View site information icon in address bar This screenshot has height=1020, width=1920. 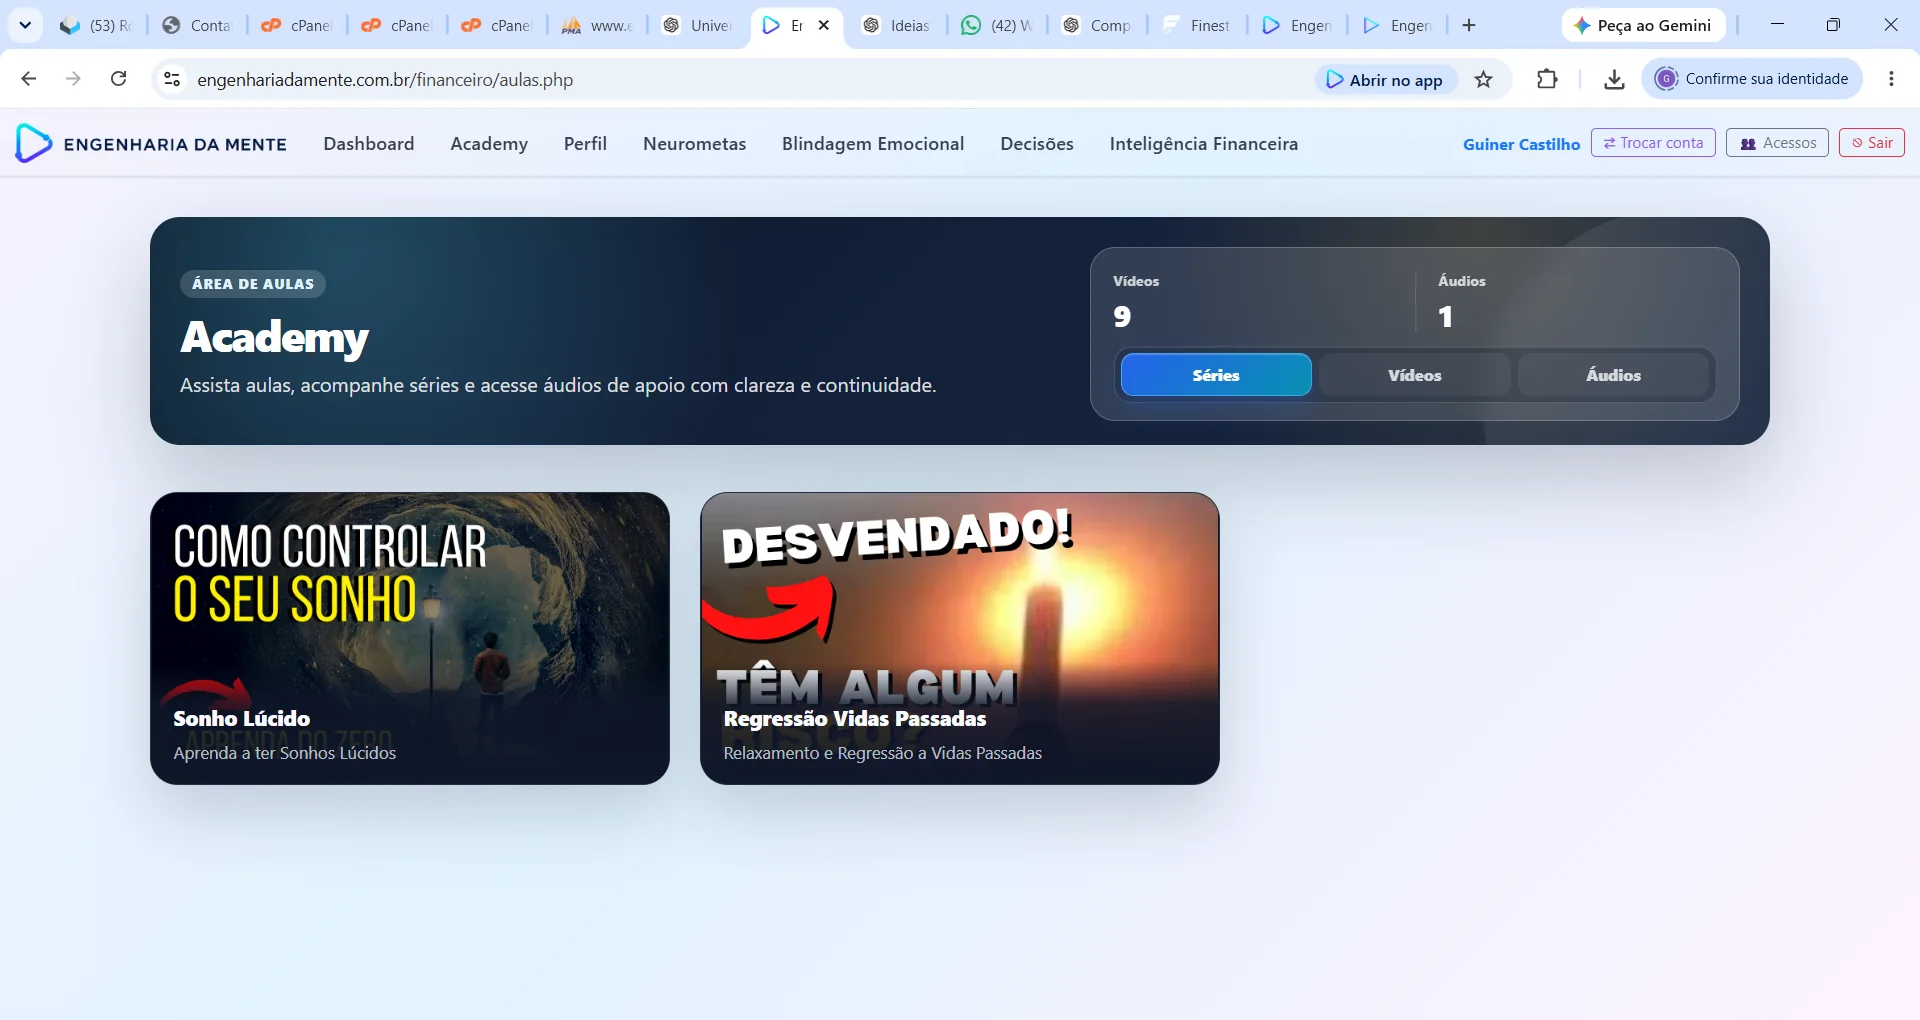(172, 79)
